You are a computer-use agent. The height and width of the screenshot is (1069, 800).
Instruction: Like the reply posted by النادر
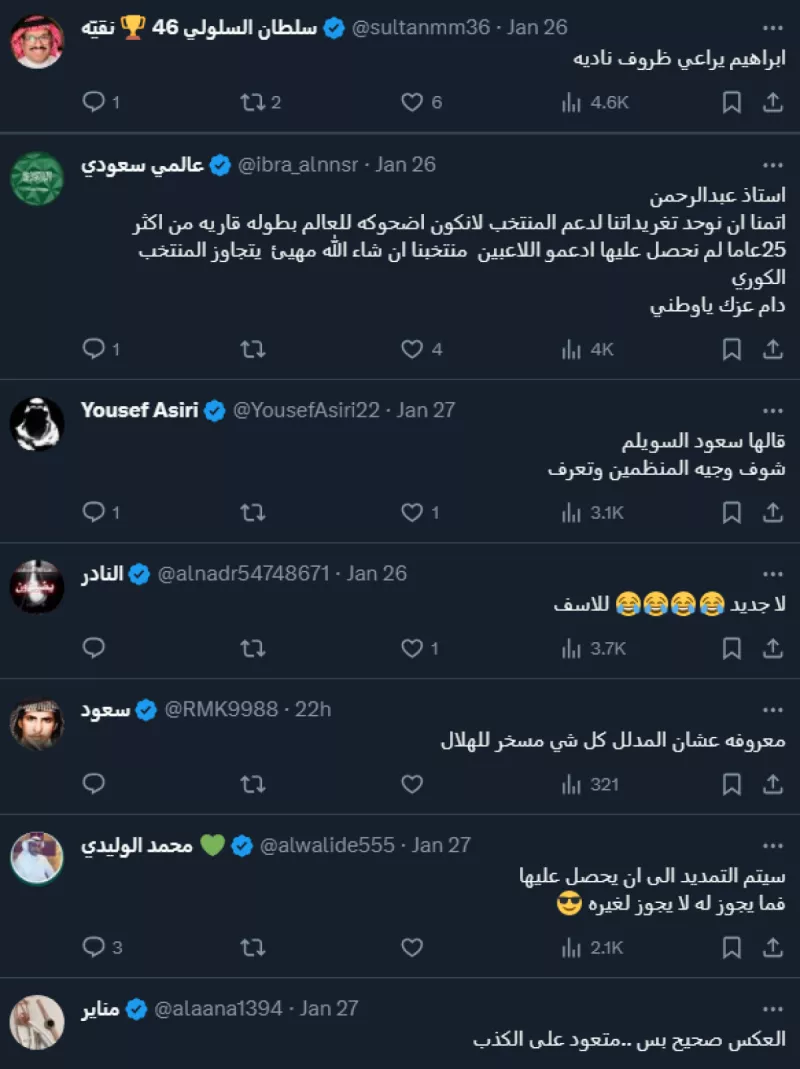click(413, 648)
